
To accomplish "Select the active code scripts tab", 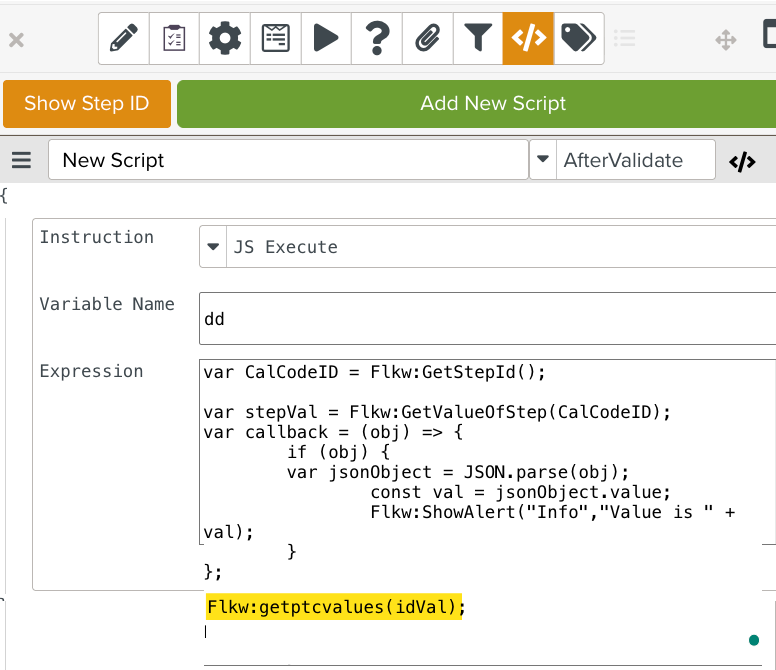I will tap(528, 39).
